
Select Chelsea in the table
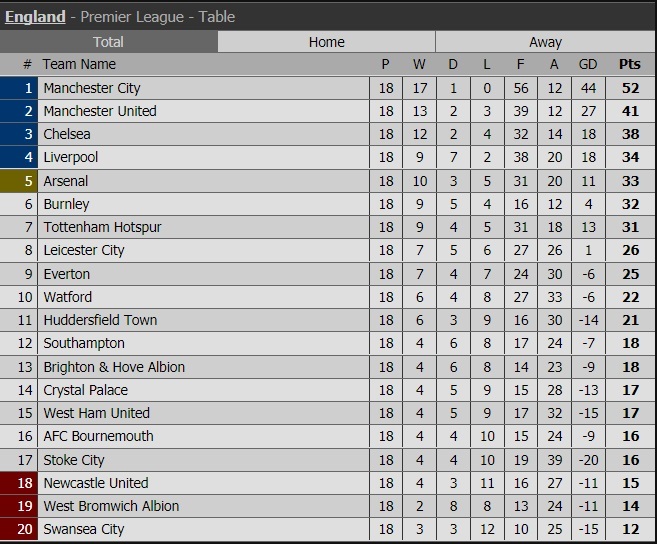click(x=67, y=134)
